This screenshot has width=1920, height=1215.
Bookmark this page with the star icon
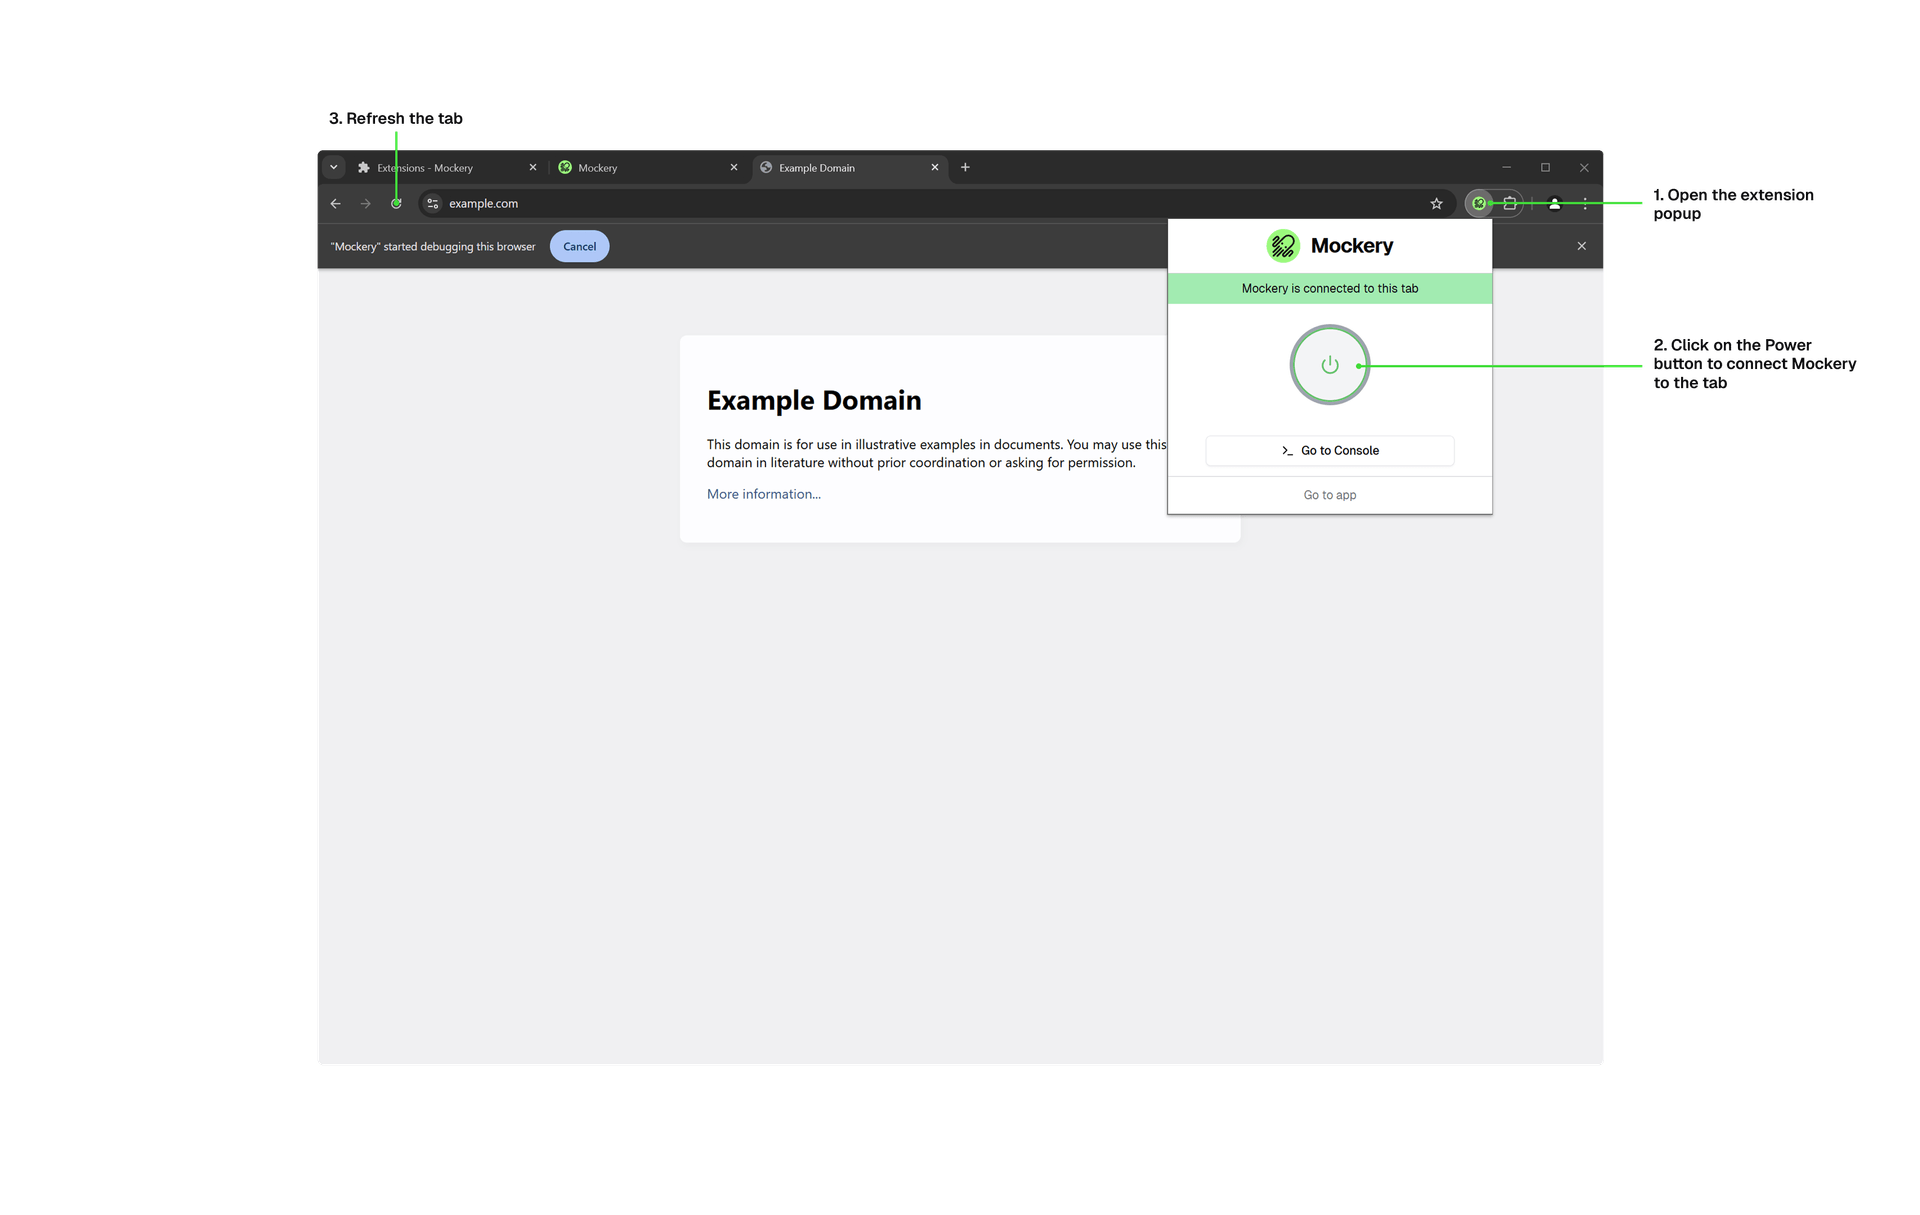(x=1436, y=204)
